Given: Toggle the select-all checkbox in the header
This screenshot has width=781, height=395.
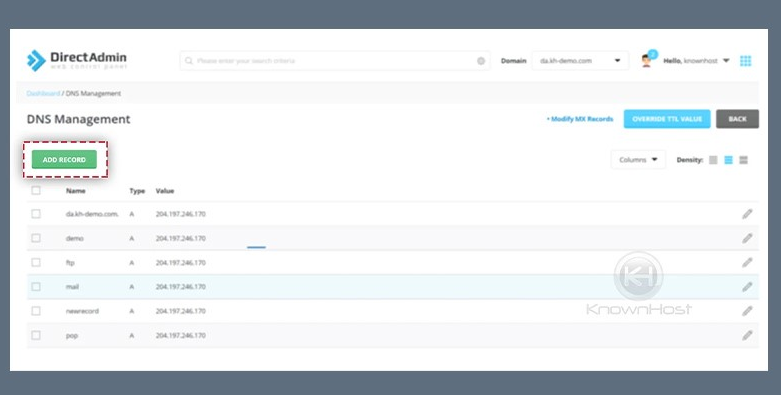Looking at the screenshot, I should 36,190.
